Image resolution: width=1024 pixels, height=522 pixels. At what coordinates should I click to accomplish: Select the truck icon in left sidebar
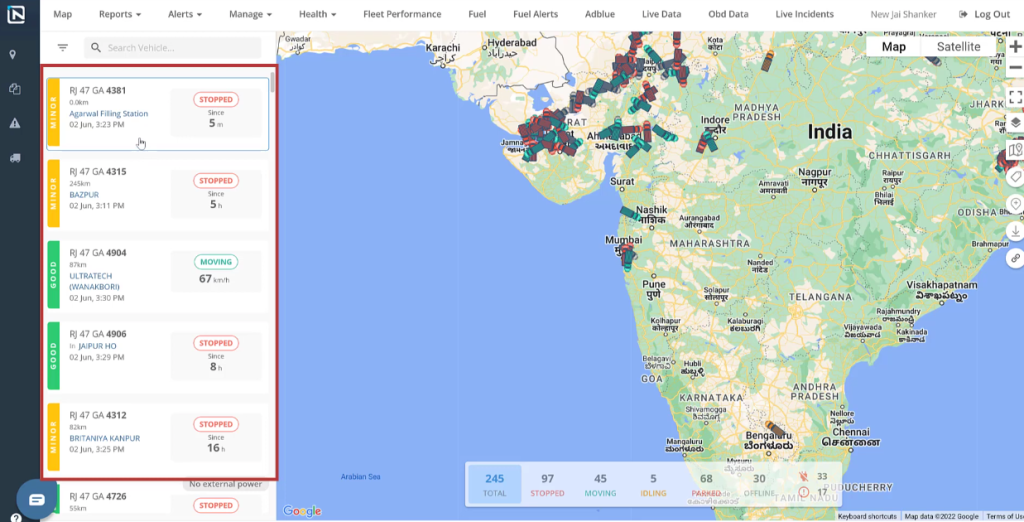tap(14, 157)
